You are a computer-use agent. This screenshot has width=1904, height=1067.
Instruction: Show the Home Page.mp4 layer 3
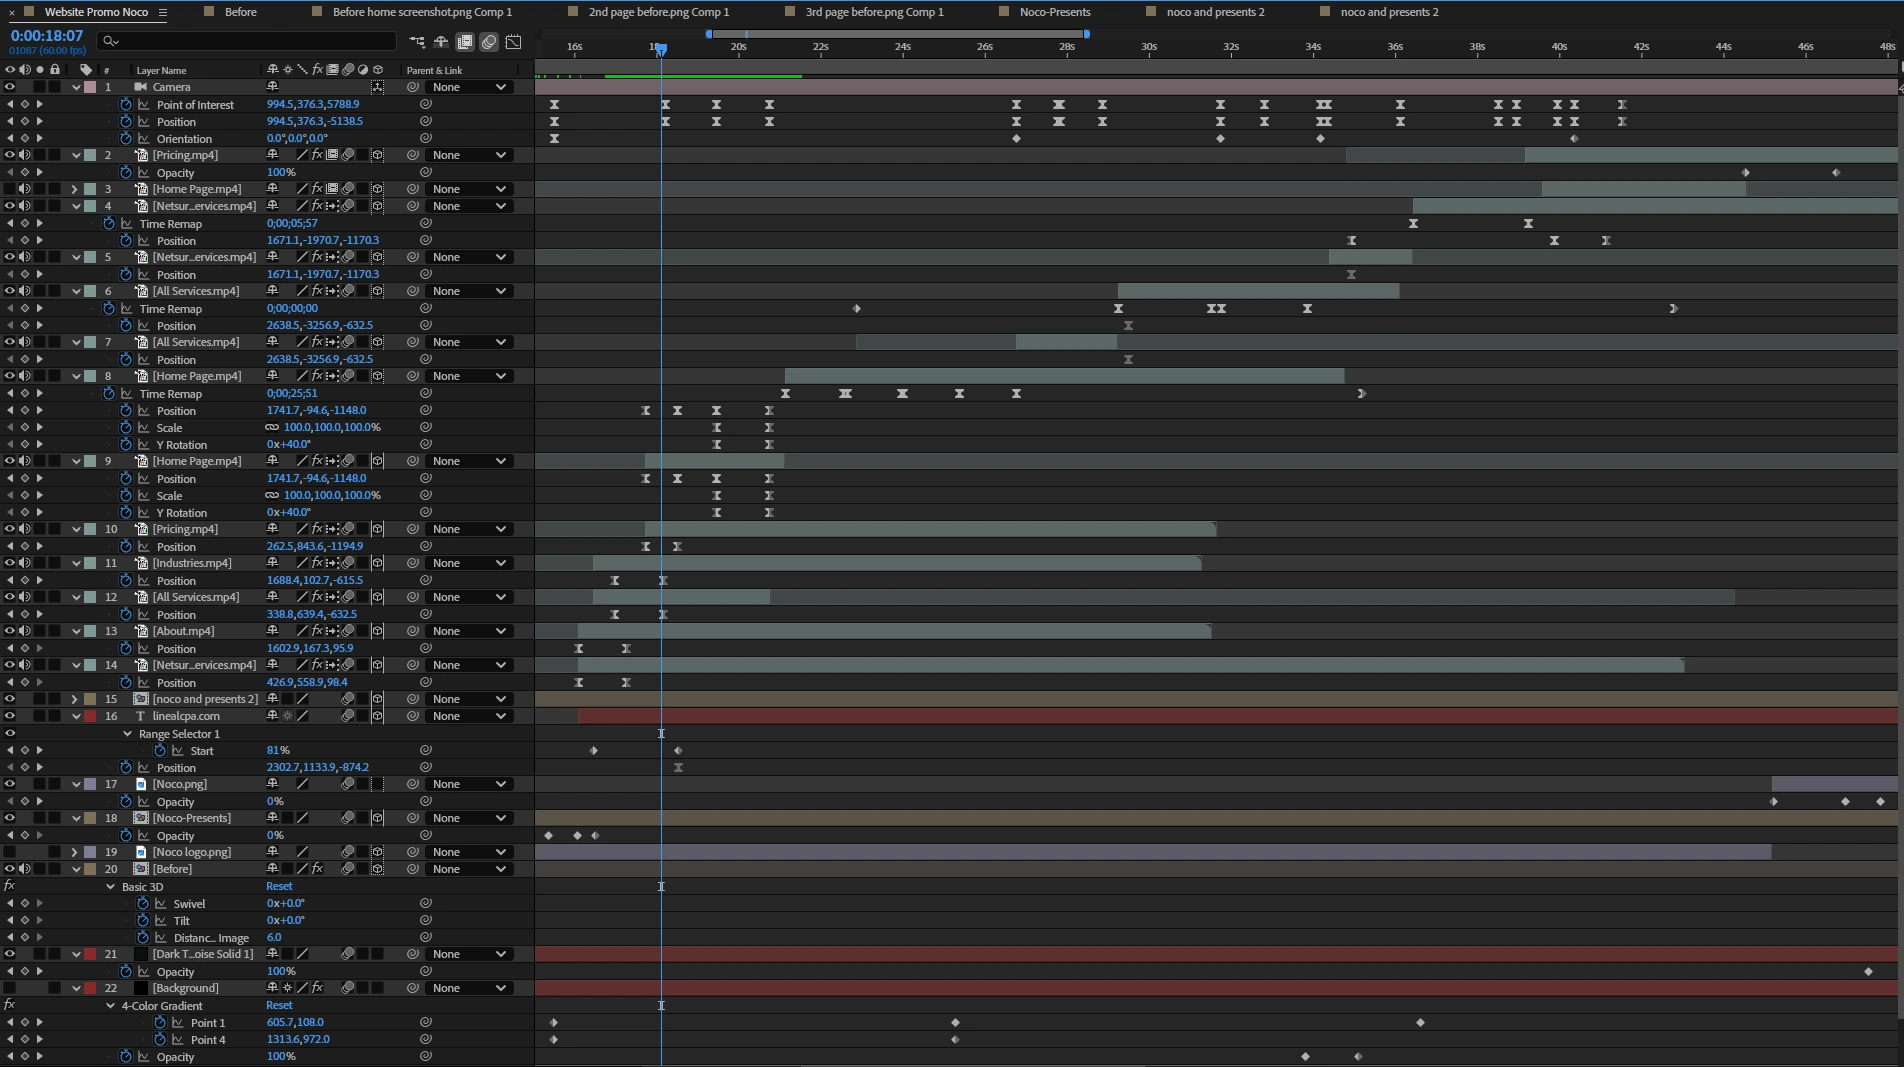8,188
